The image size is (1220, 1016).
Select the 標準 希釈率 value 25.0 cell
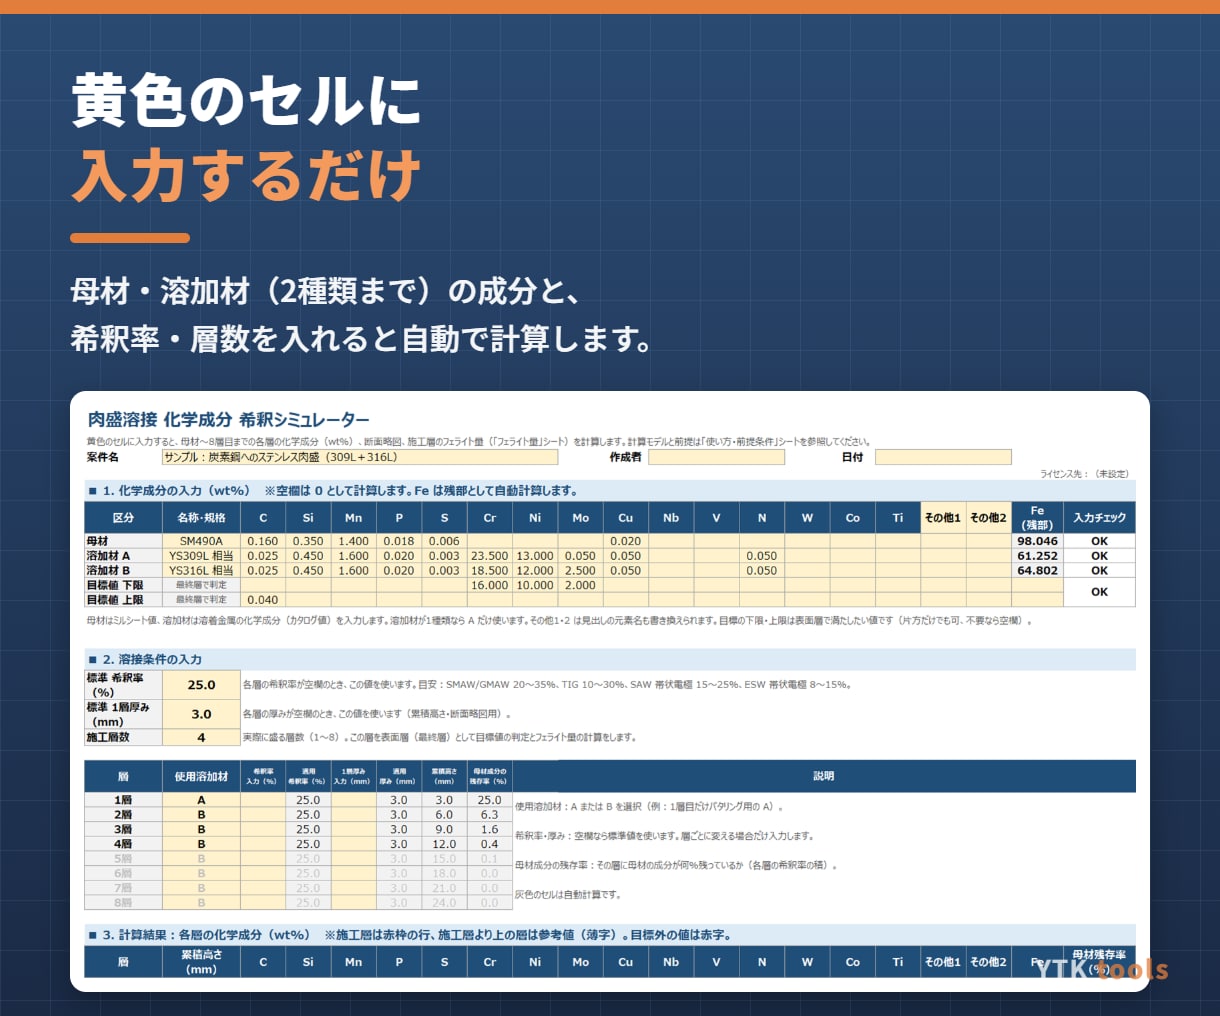tap(201, 685)
